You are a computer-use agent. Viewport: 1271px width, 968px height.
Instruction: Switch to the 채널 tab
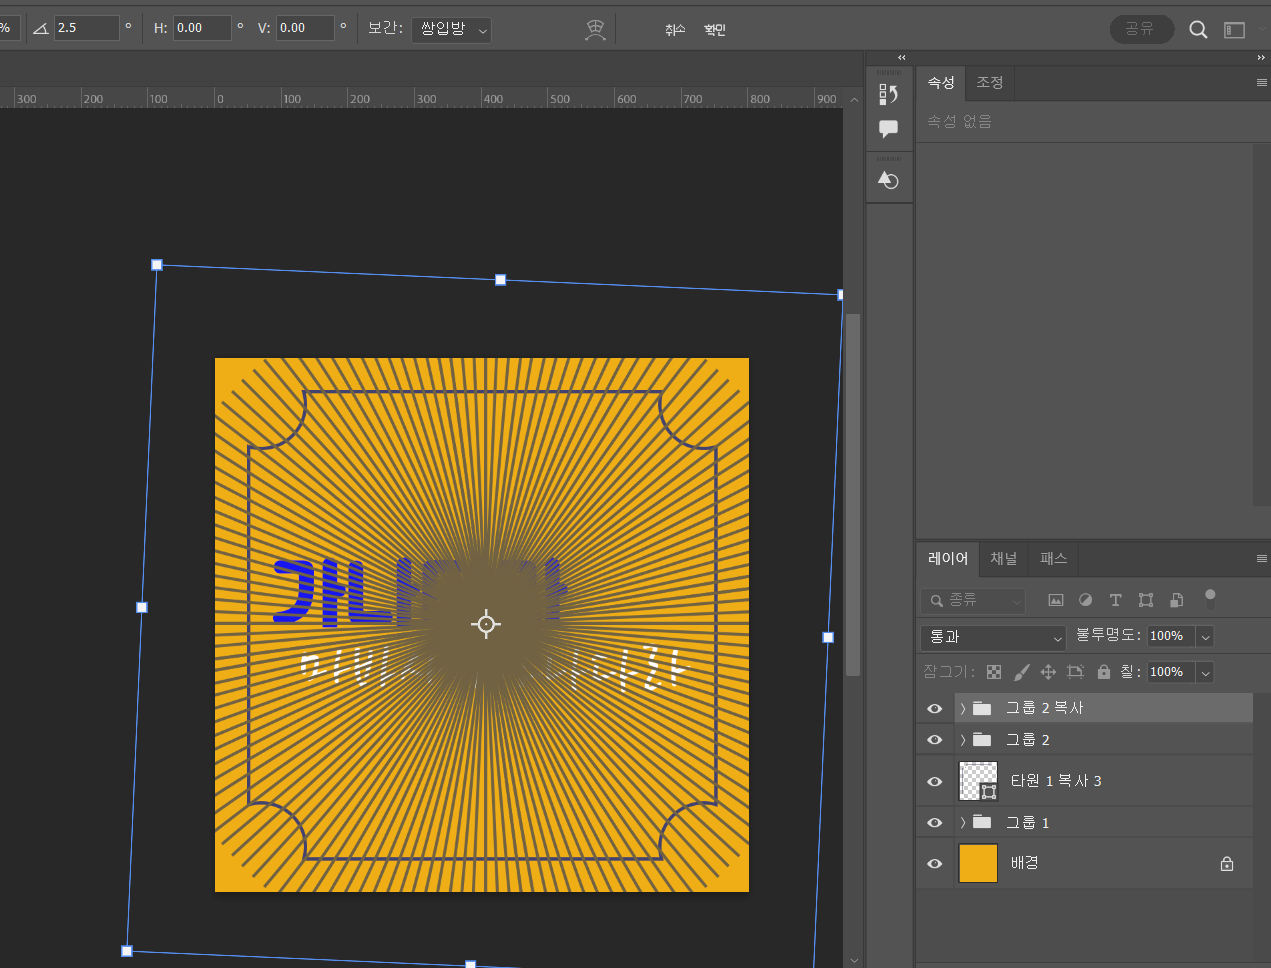coord(1004,559)
